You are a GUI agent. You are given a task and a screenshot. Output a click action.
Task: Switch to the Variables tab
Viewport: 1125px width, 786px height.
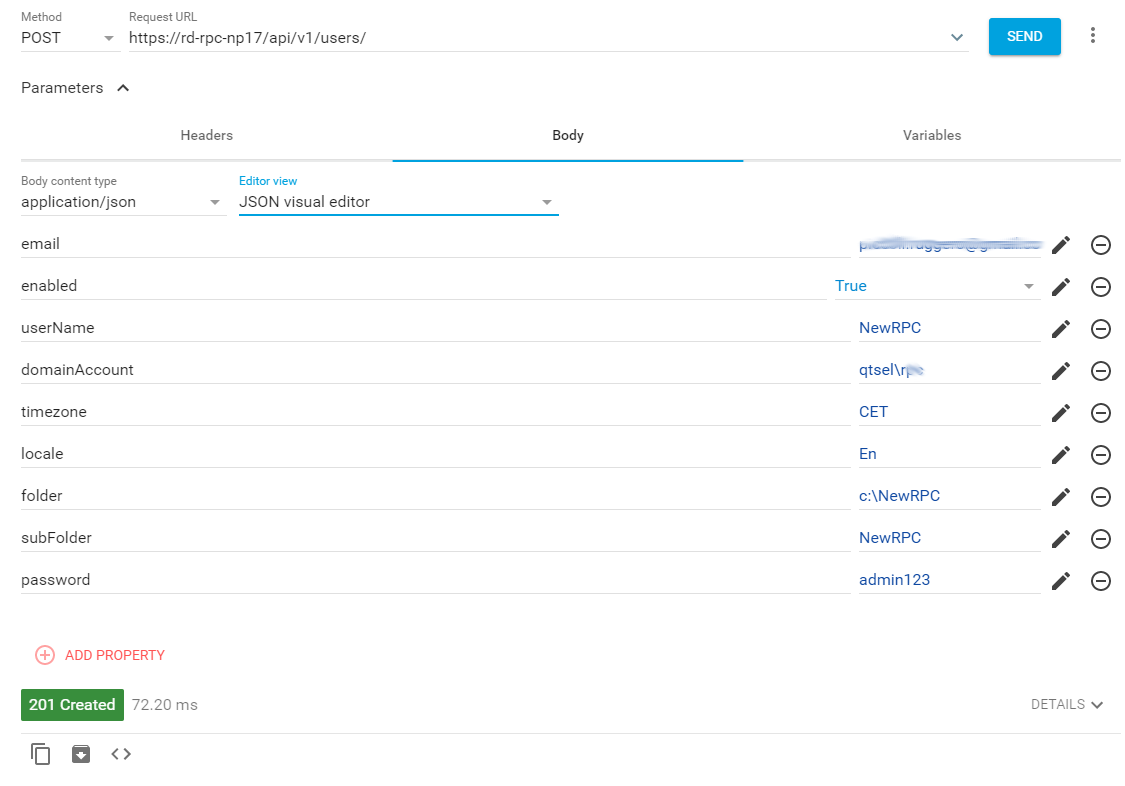pos(932,135)
